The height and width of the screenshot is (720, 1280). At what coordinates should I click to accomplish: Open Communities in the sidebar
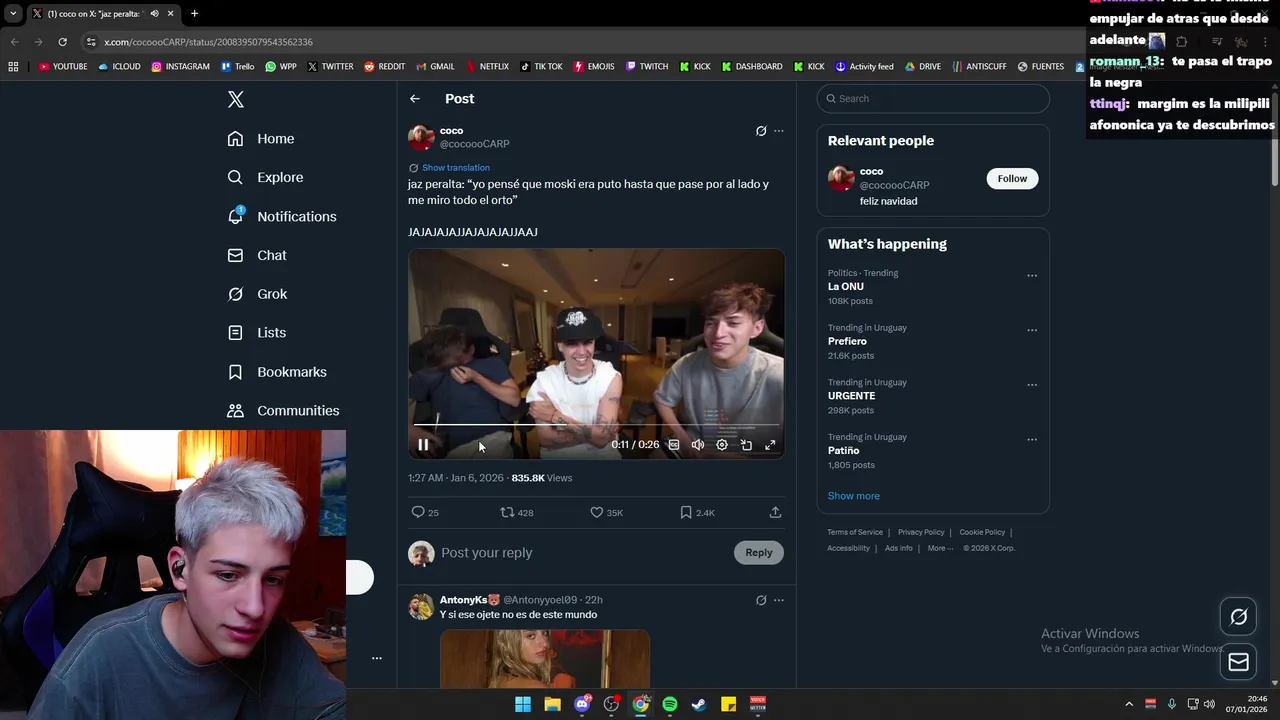click(x=283, y=411)
